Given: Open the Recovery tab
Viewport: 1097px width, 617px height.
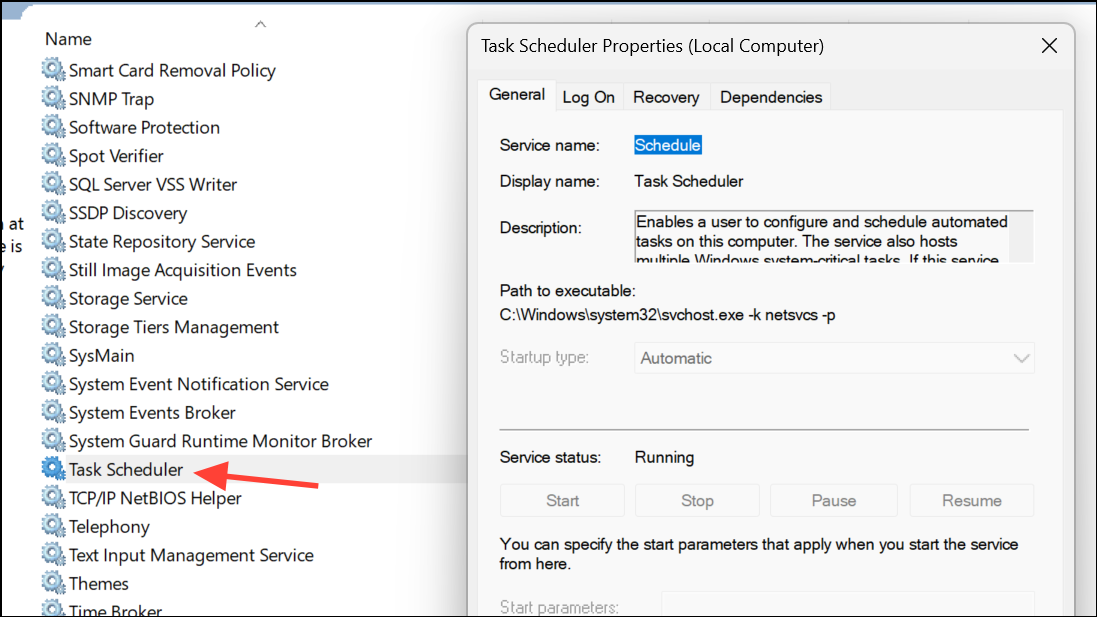Looking at the screenshot, I should pos(665,96).
